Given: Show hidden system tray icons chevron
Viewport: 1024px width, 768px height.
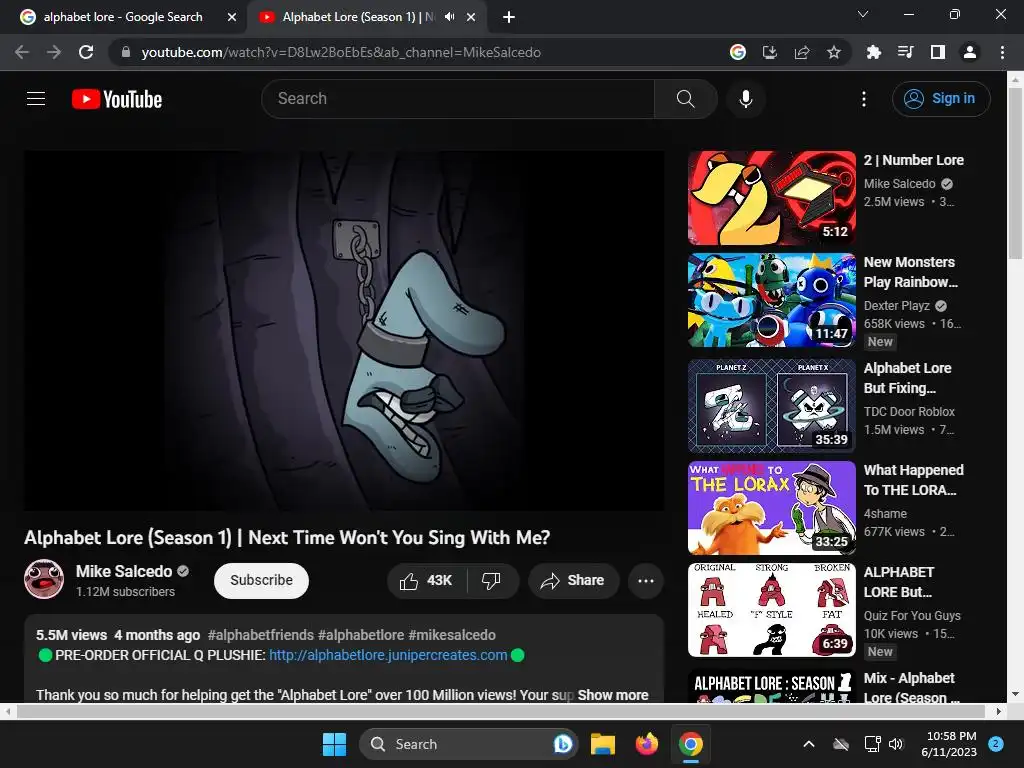Looking at the screenshot, I should [x=808, y=744].
